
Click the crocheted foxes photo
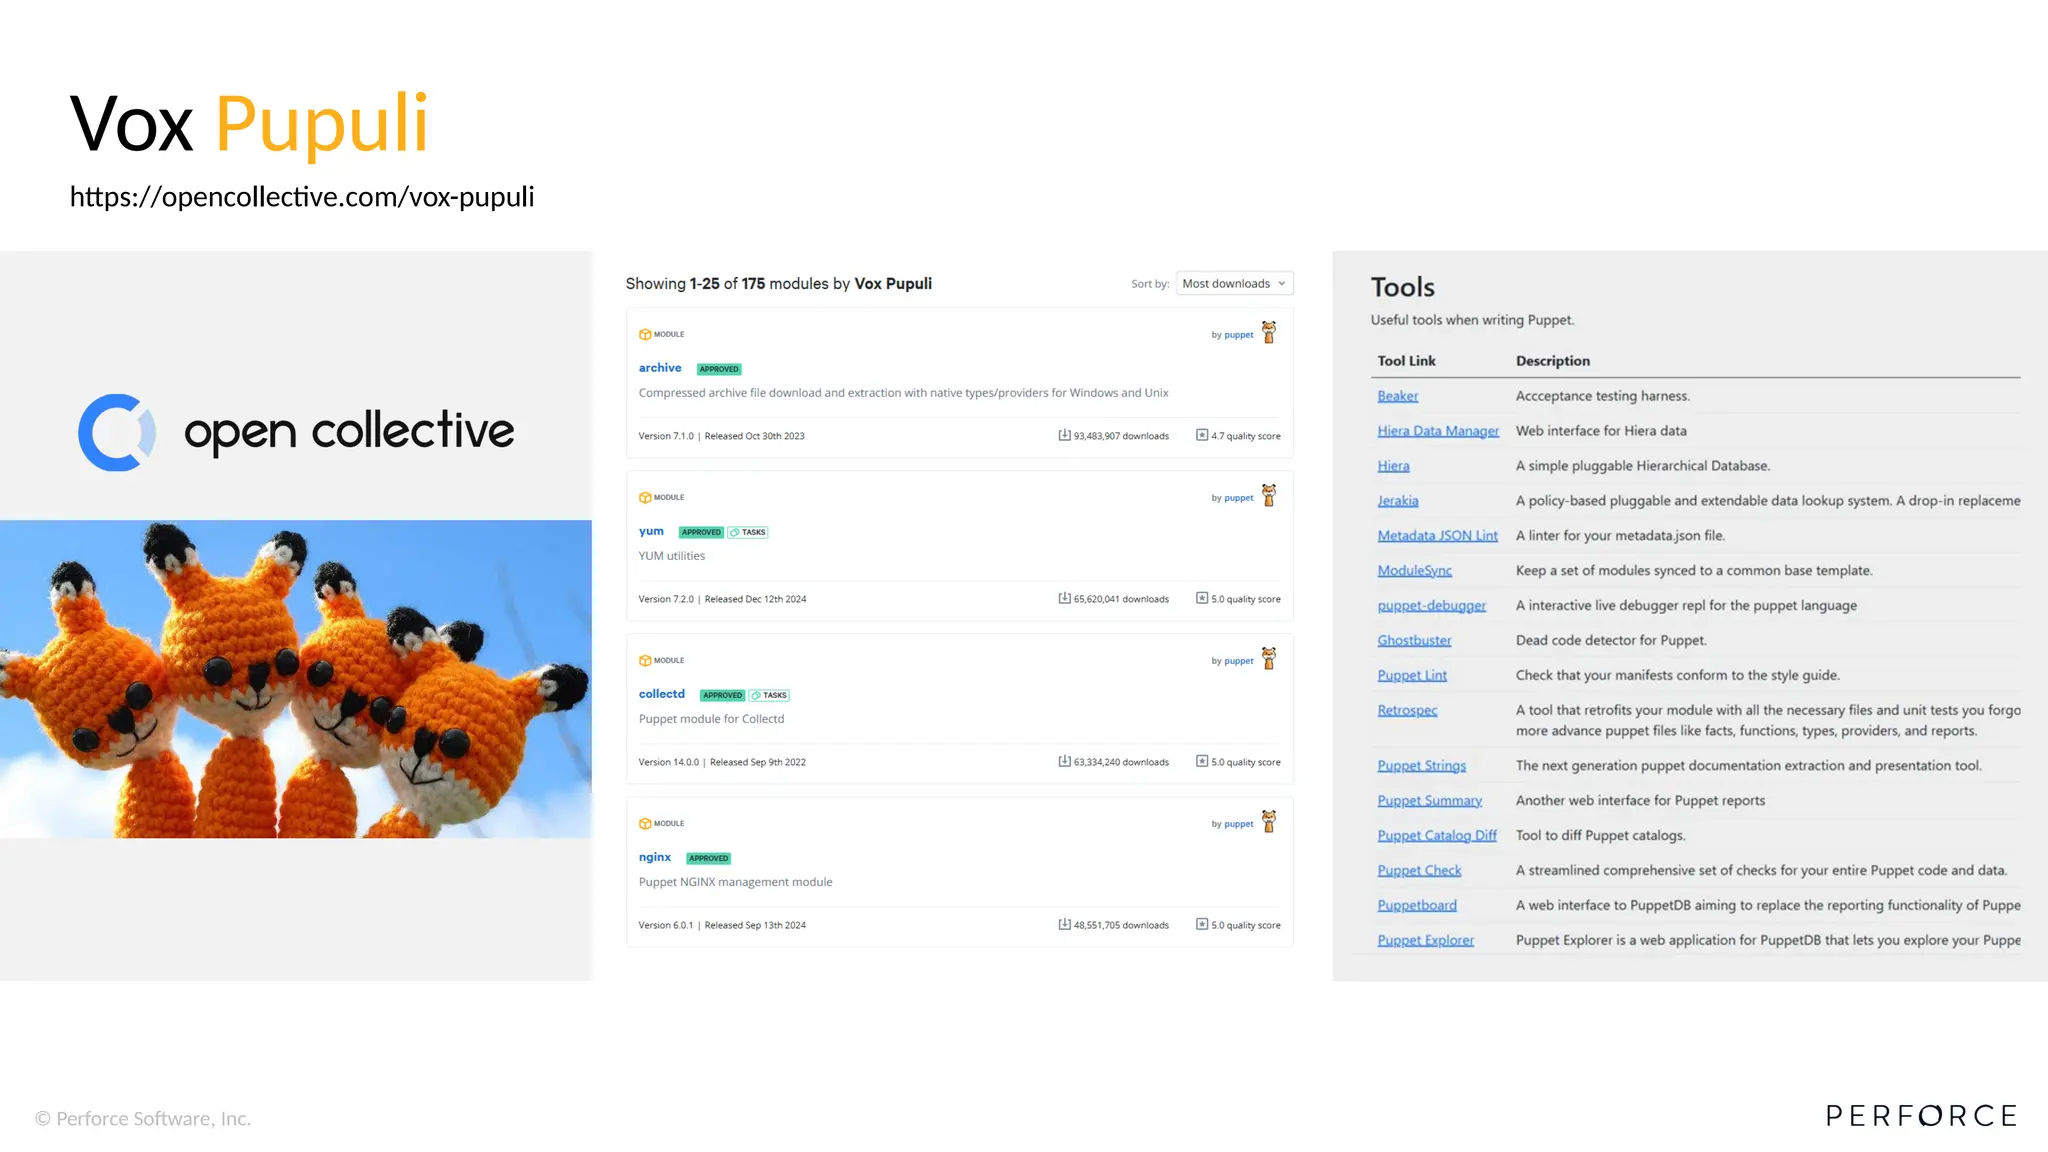[x=296, y=679]
